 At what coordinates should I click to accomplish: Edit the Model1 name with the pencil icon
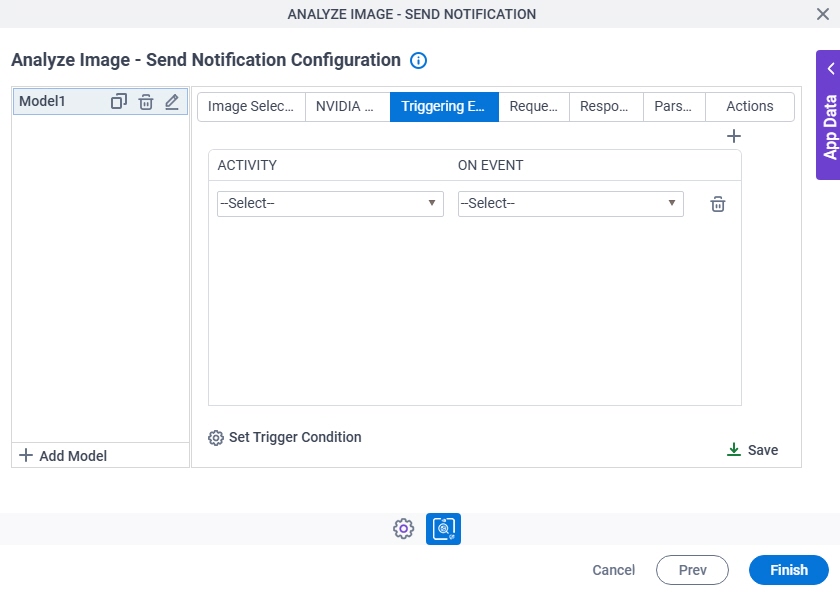(172, 101)
